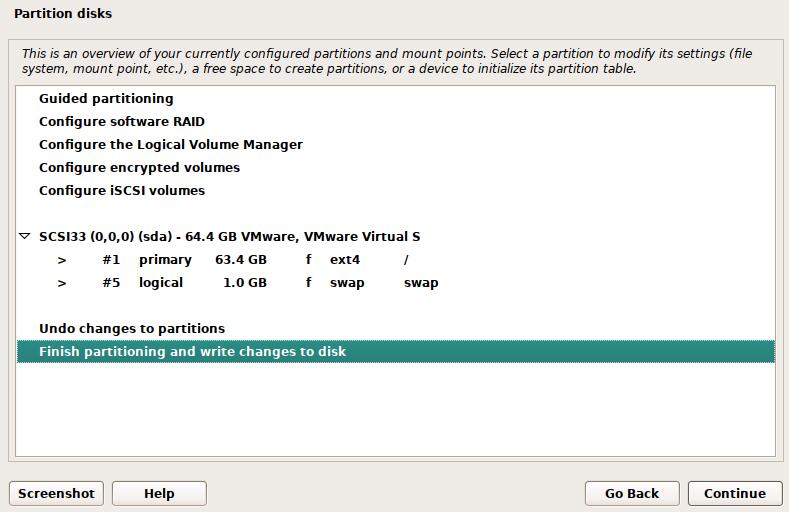Screen dimensions: 789x512
Task: Select Guided partitioning option
Action: (106, 98)
